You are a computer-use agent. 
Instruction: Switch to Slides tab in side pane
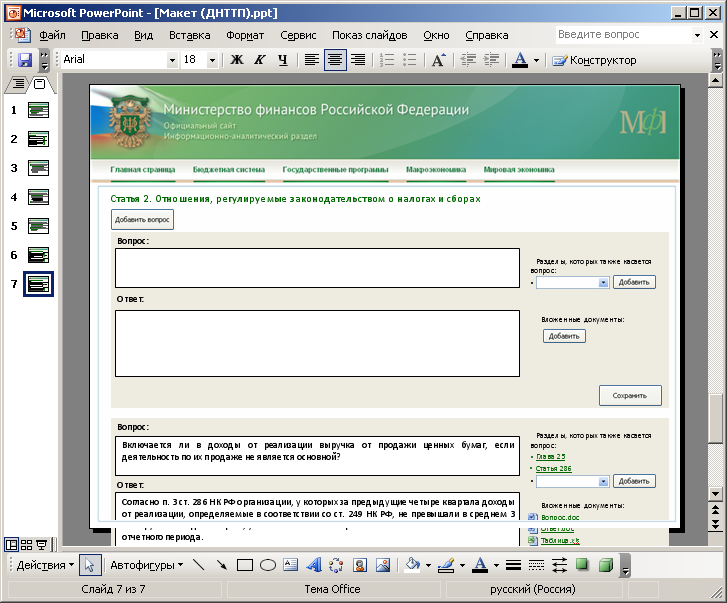coord(40,84)
